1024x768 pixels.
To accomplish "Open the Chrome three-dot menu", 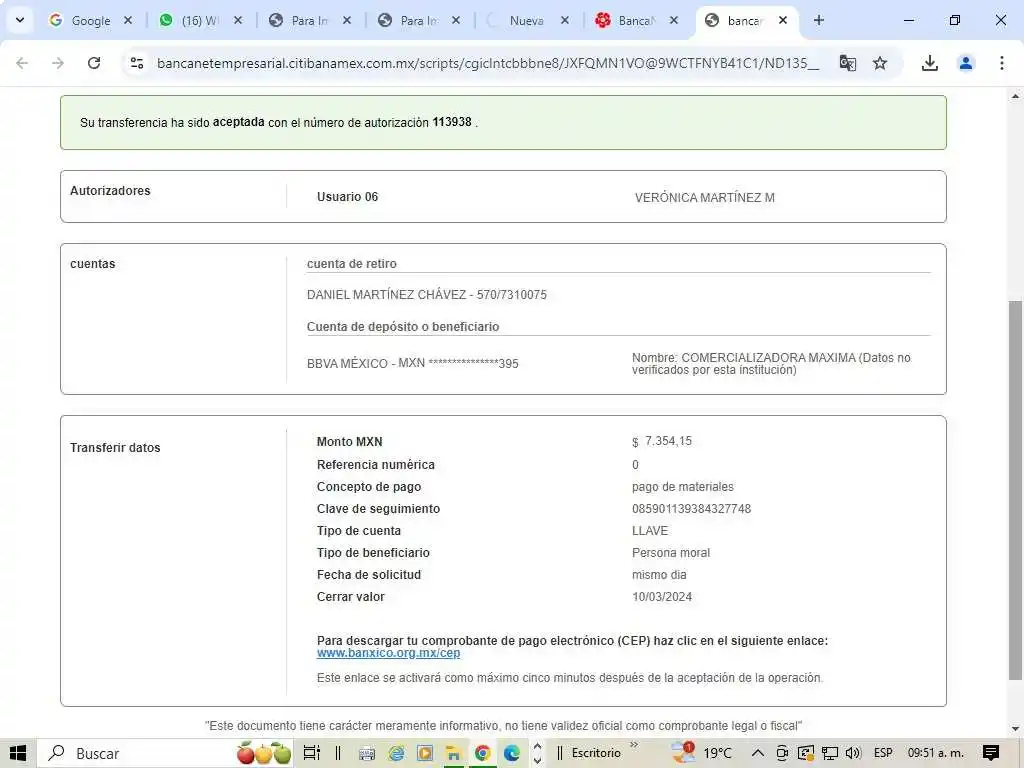I will 1001,63.
